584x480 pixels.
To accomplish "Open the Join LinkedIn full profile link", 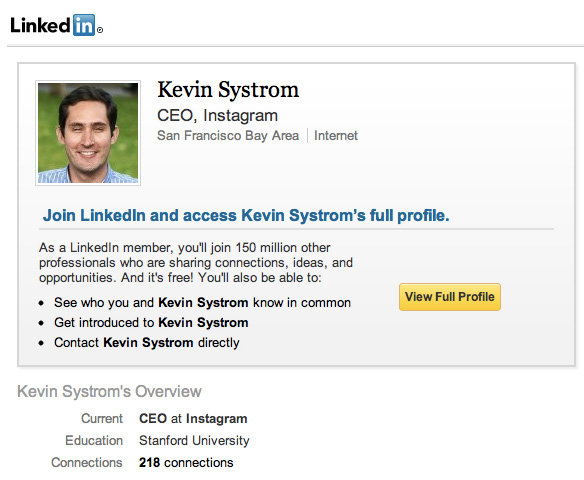I will click(246, 215).
